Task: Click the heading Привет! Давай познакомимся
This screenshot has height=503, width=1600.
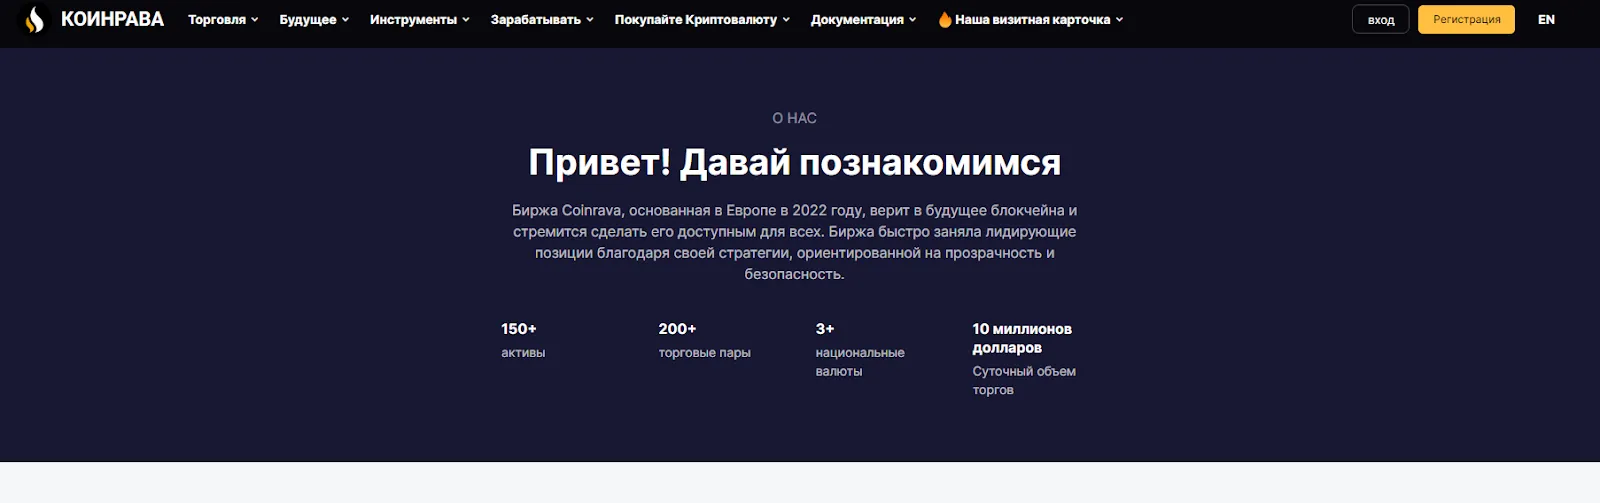Action: (x=795, y=162)
